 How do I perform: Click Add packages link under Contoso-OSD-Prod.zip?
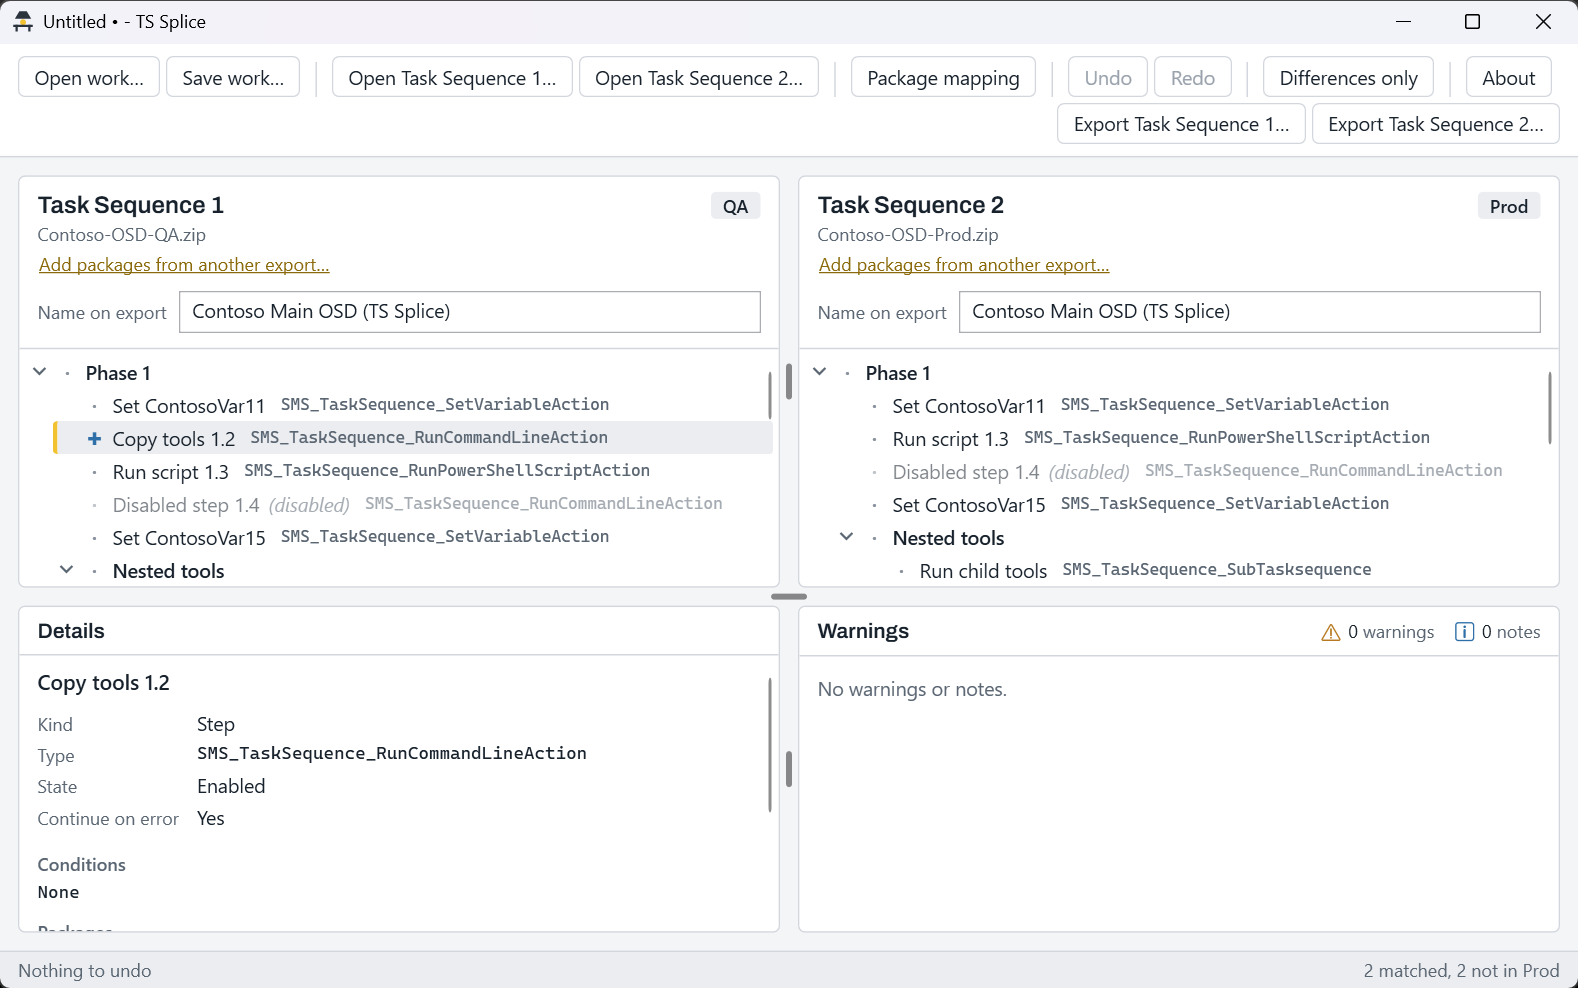[x=964, y=265]
